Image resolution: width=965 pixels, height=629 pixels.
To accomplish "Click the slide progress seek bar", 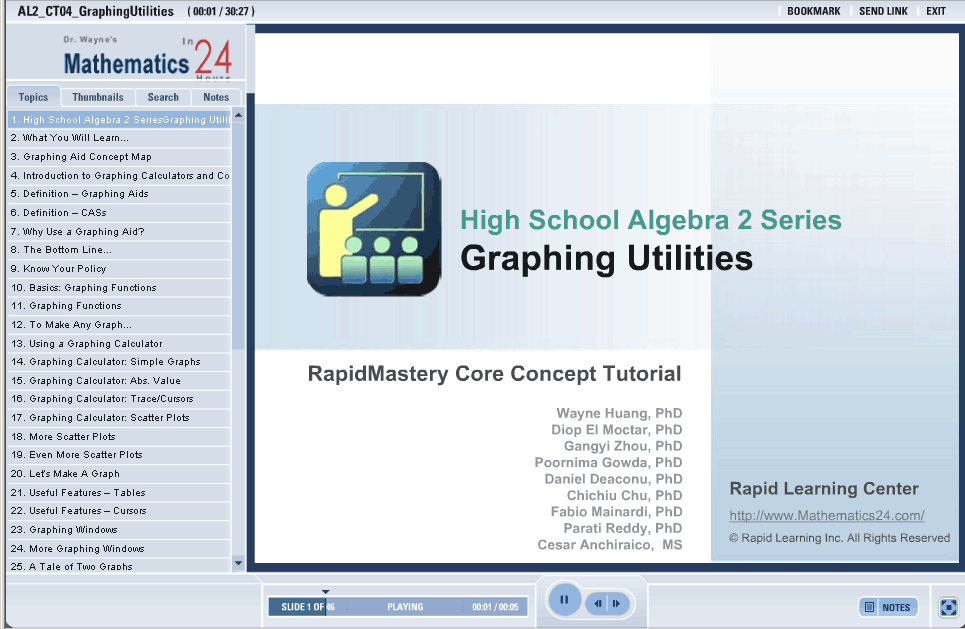I will (397, 607).
